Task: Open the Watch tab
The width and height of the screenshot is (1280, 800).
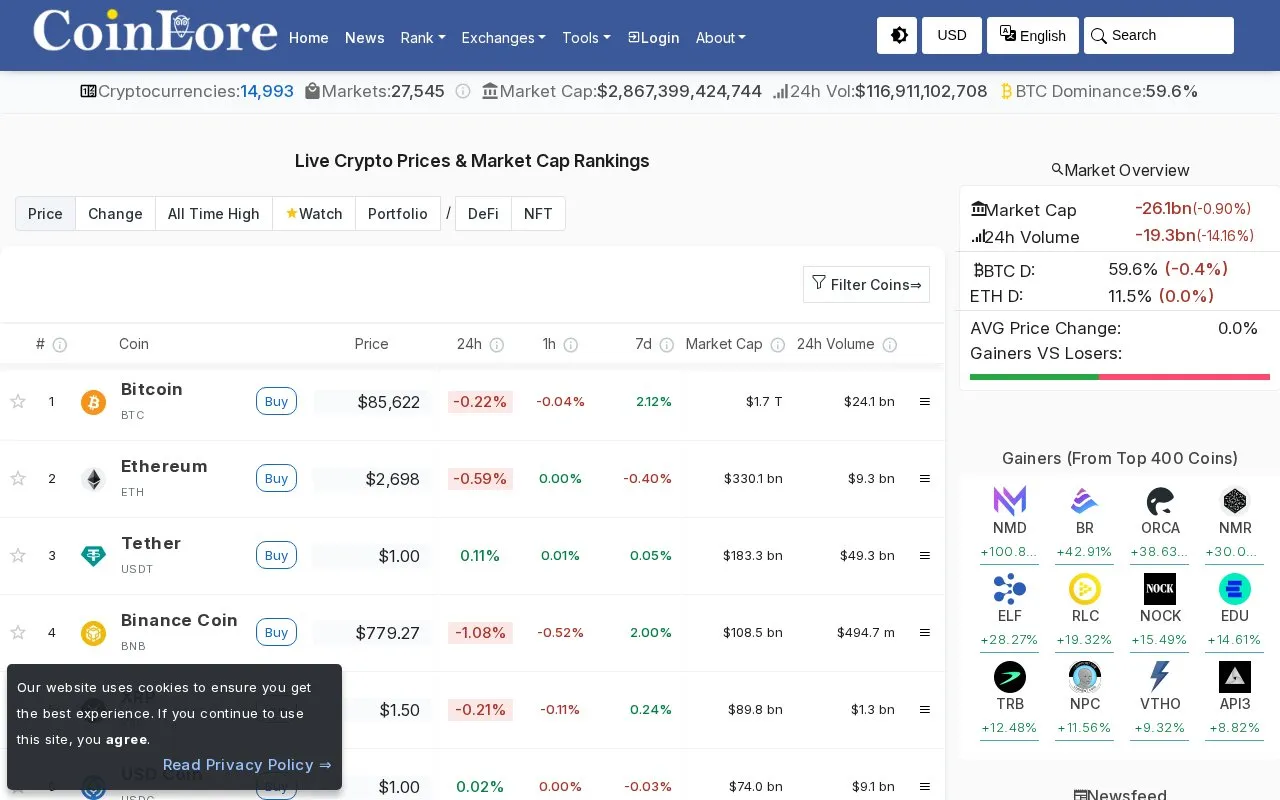Action: pos(314,214)
